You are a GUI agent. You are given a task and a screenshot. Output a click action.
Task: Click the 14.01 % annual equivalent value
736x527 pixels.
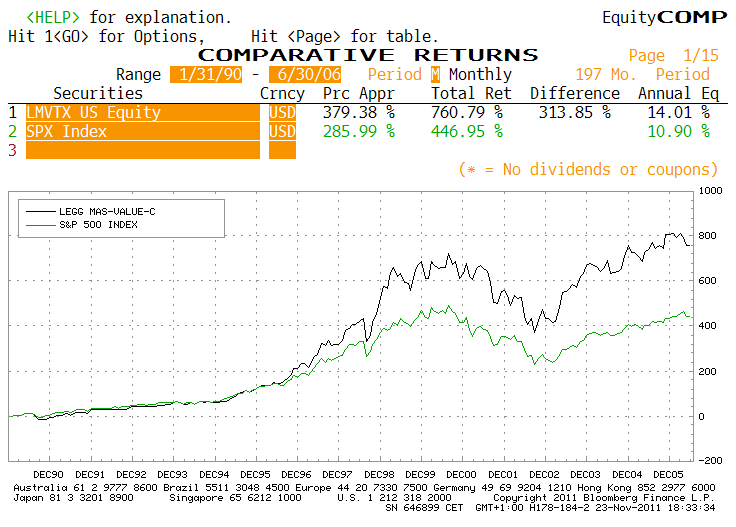pyautogui.click(x=679, y=113)
